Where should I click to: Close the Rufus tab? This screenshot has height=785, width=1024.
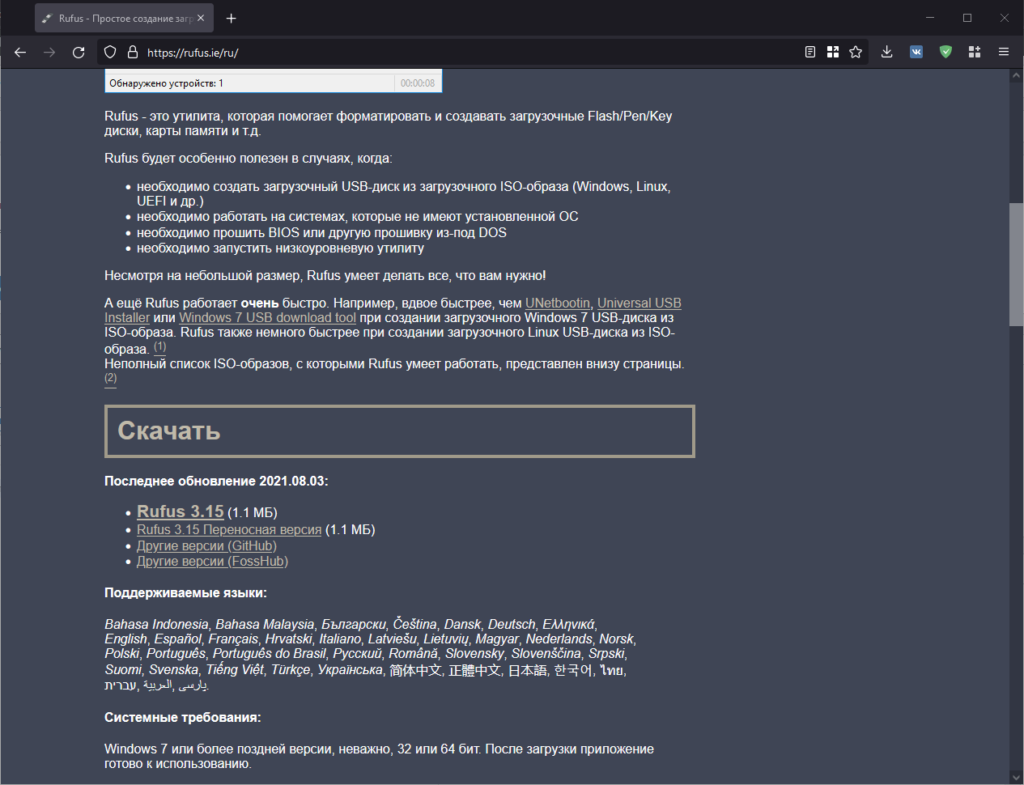coord(200,18)
